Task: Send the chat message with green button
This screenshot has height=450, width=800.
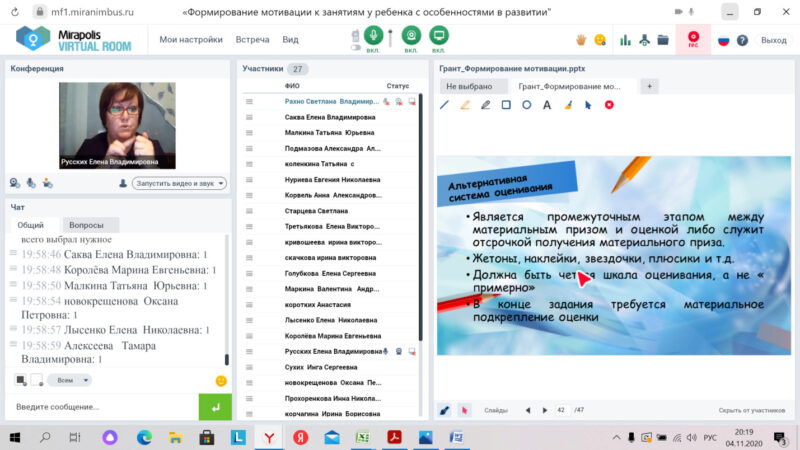Action: (215, 407)
